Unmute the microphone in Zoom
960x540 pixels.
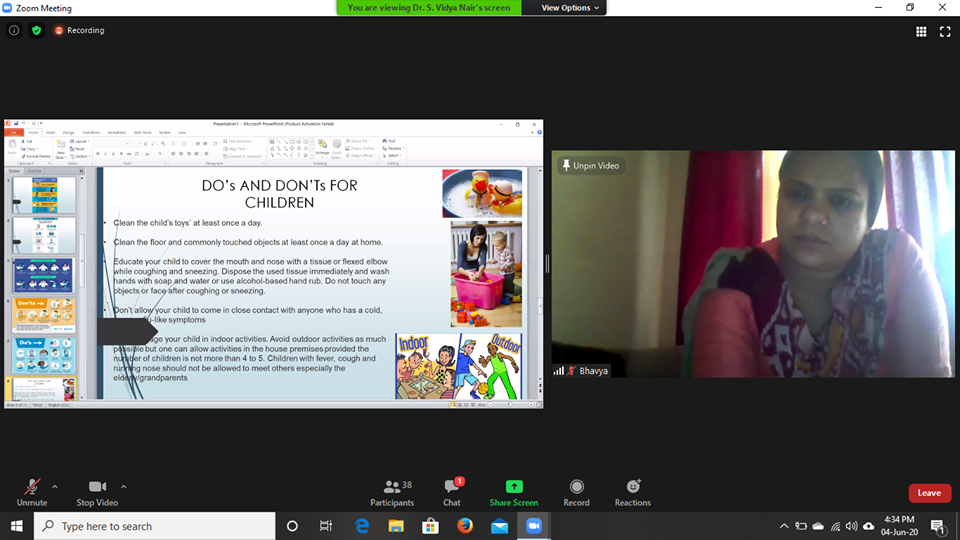pyautogui.click(x=31, y=491)
